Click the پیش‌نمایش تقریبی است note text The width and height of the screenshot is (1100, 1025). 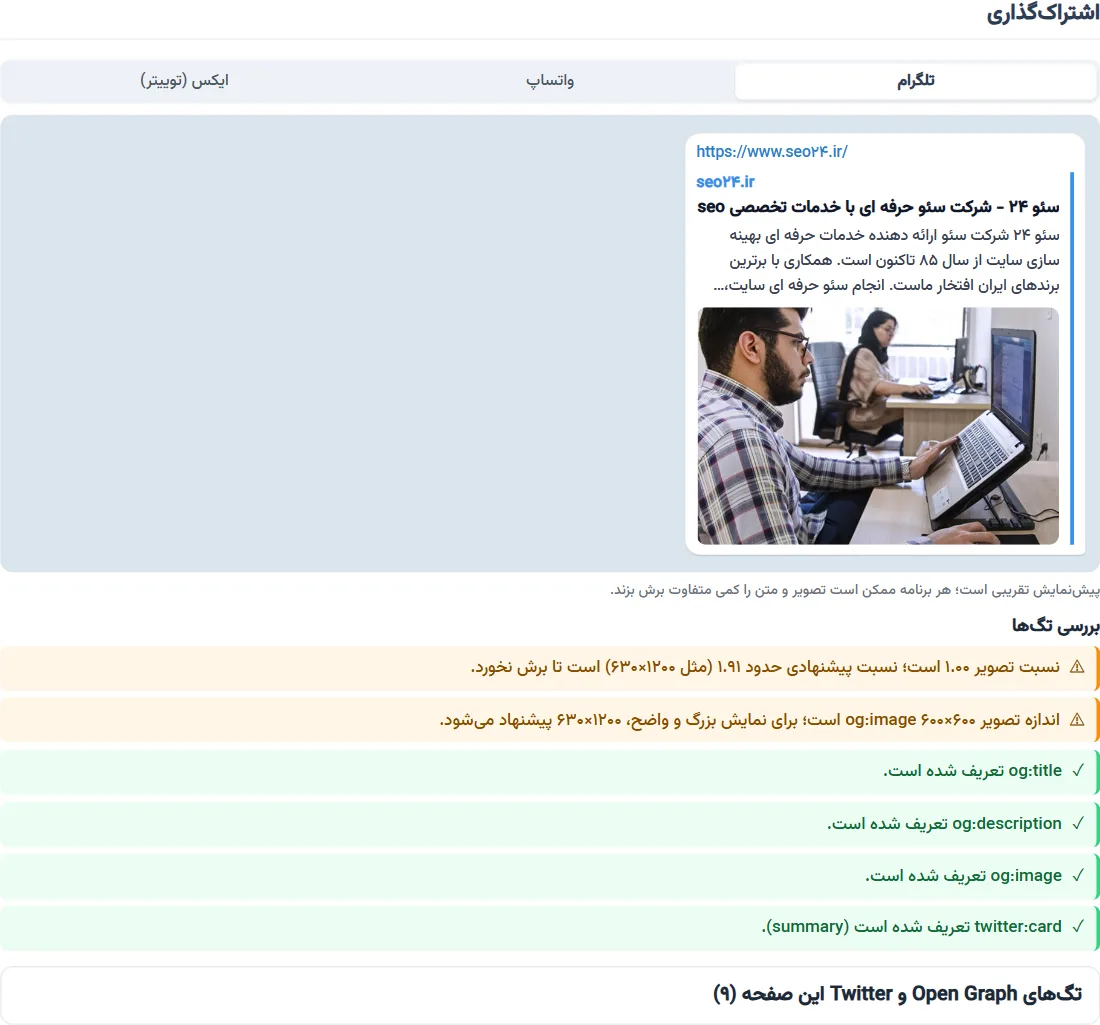coord(854,590)
